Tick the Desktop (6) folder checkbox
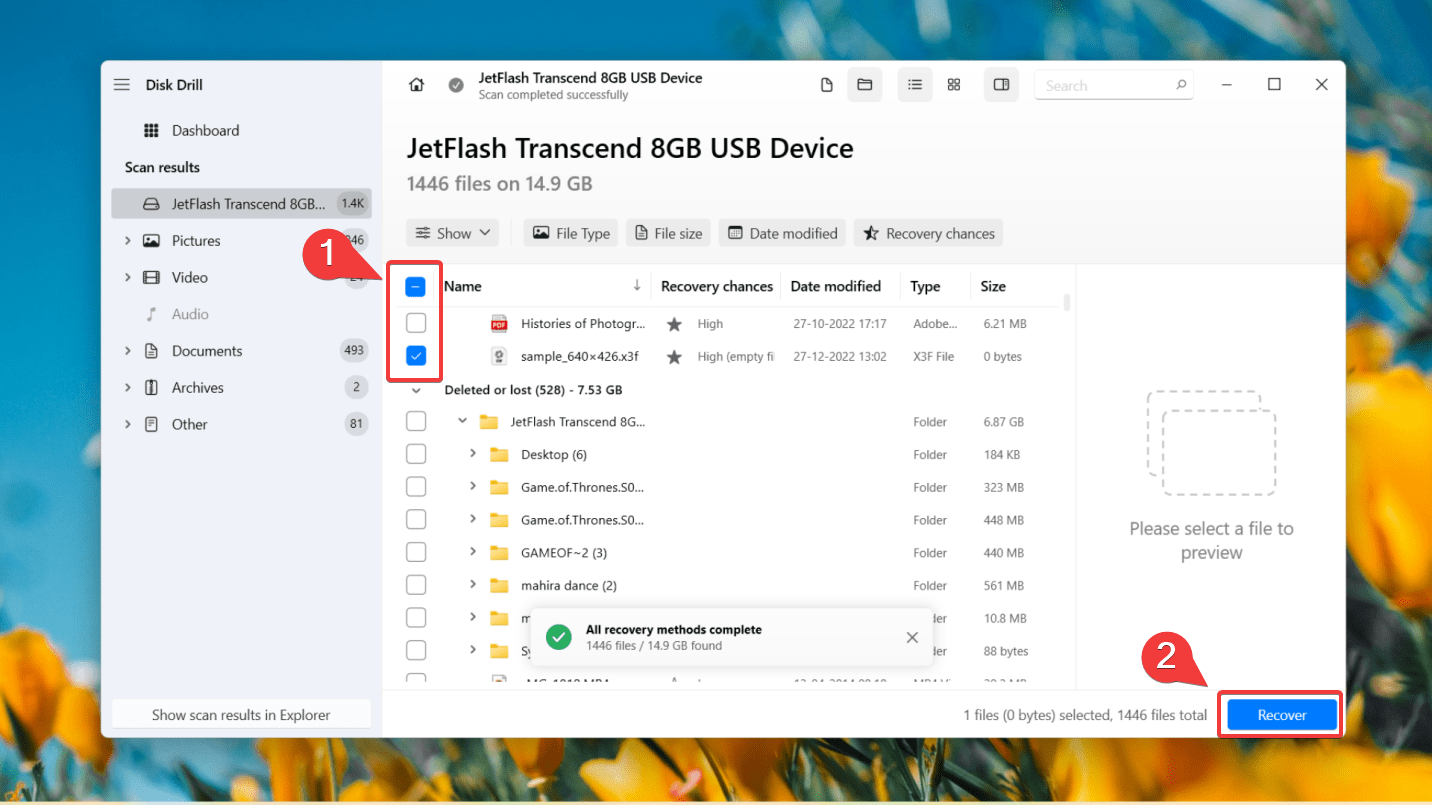 (416, 454)
